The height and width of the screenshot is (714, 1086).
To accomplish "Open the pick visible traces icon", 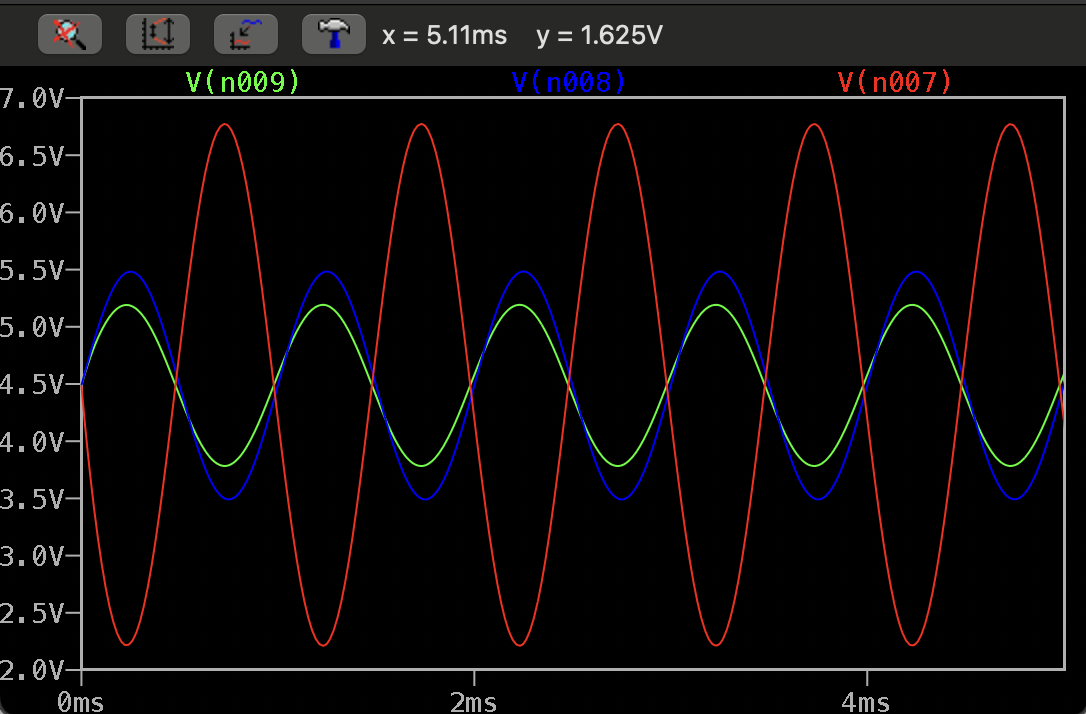I will pyautogui.click(x=246, y=35).
